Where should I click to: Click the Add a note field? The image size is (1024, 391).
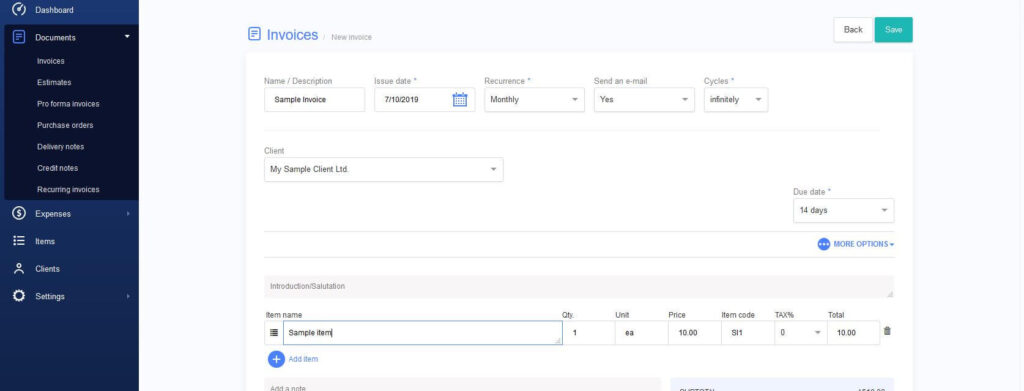[x=462, y=384]
